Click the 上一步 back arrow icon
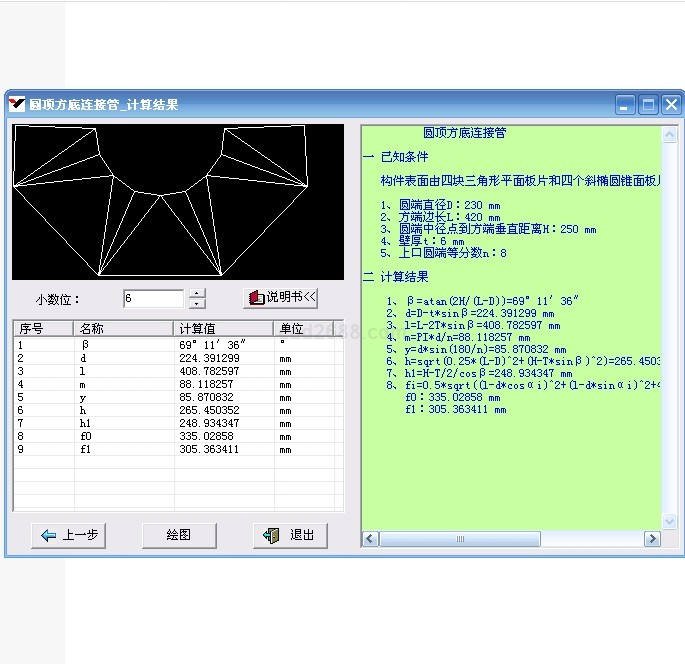The height and width of the screenshot is (664, 685). pos(48,536)
